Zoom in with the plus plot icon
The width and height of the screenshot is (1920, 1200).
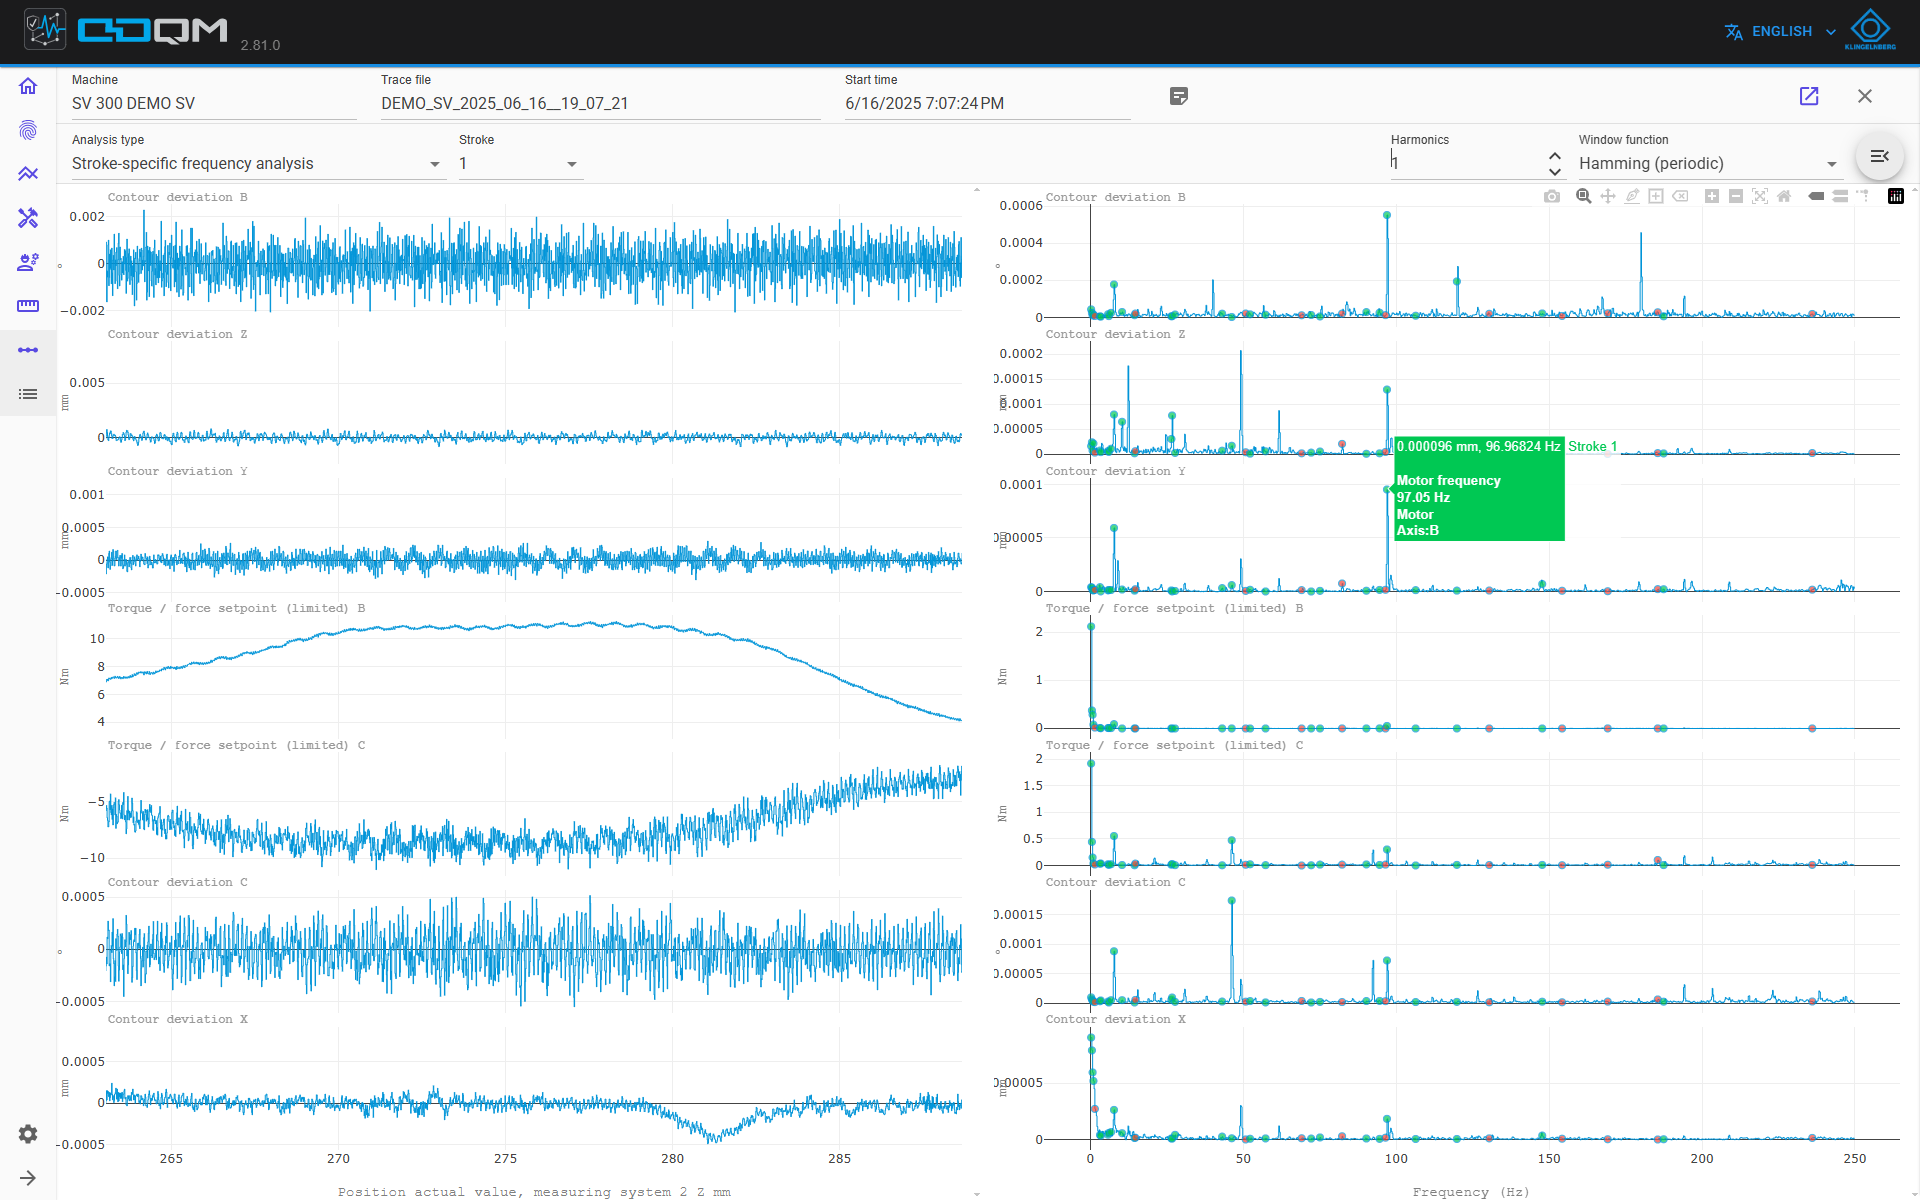(x=1712, y=196)
